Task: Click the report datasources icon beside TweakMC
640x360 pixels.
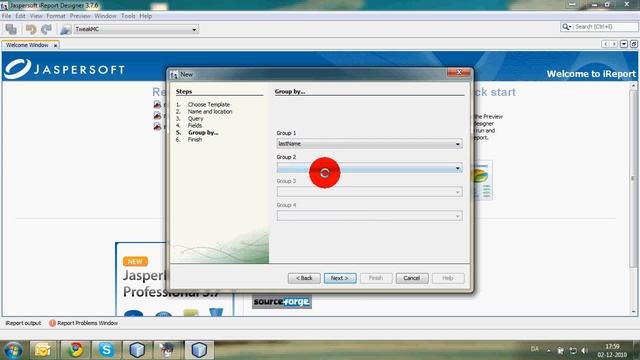Action: pyautogui.click(x=65, y=29)
